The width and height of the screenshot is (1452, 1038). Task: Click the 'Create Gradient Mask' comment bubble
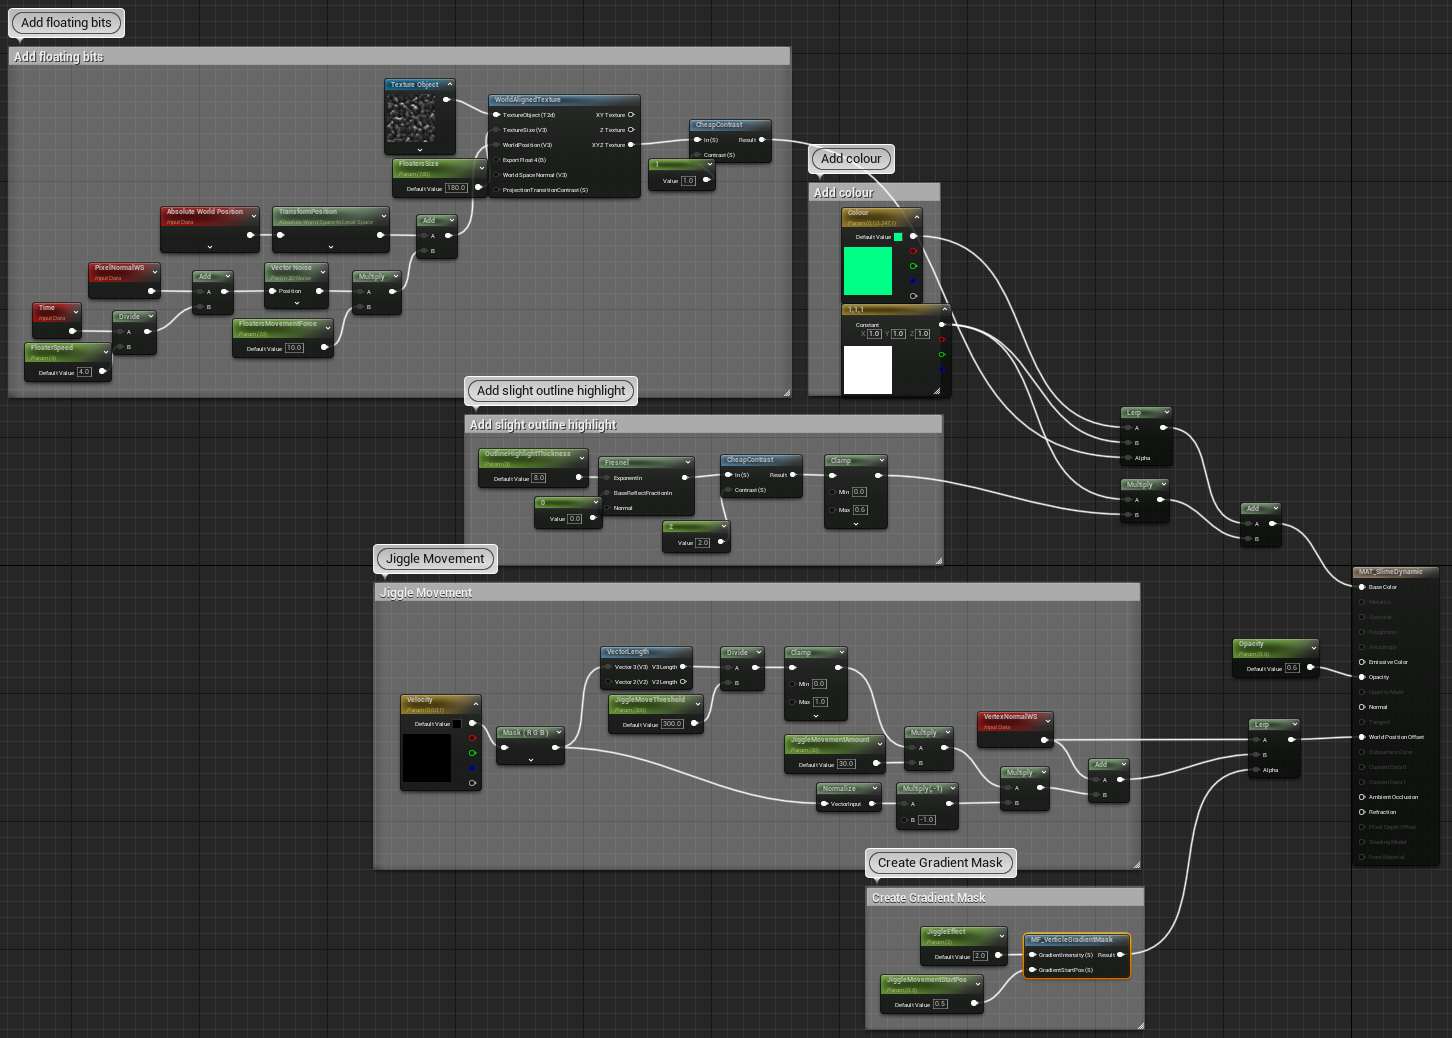(940, 862)
